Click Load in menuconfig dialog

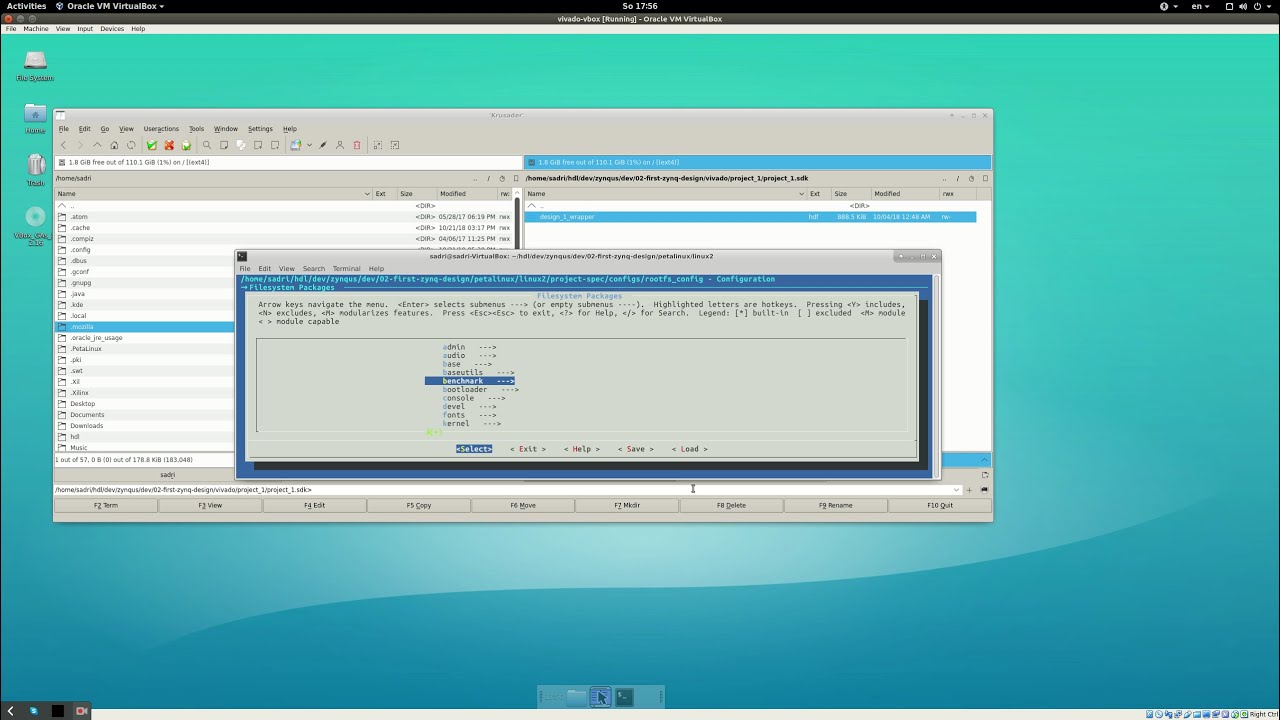point(690,449)
